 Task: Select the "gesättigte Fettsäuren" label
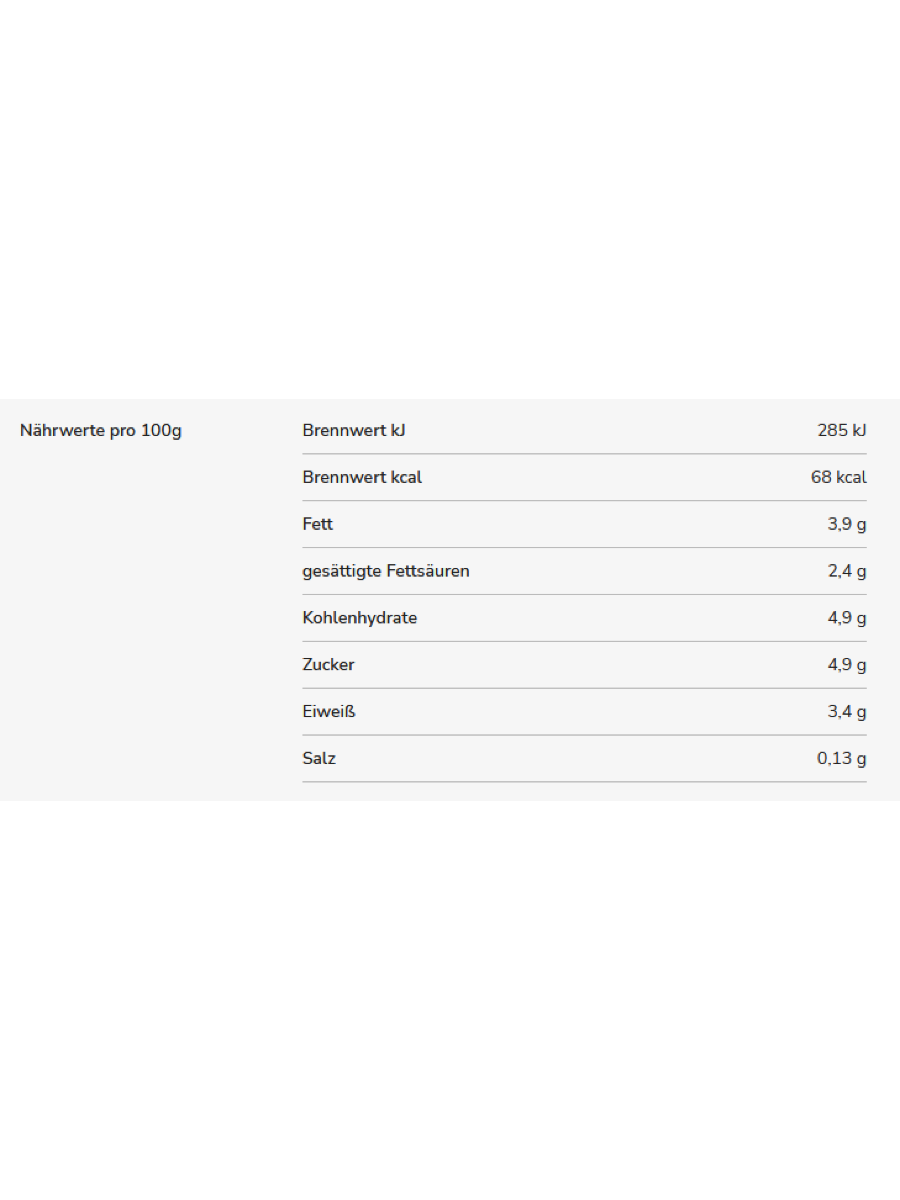click(x=386, y=571)
